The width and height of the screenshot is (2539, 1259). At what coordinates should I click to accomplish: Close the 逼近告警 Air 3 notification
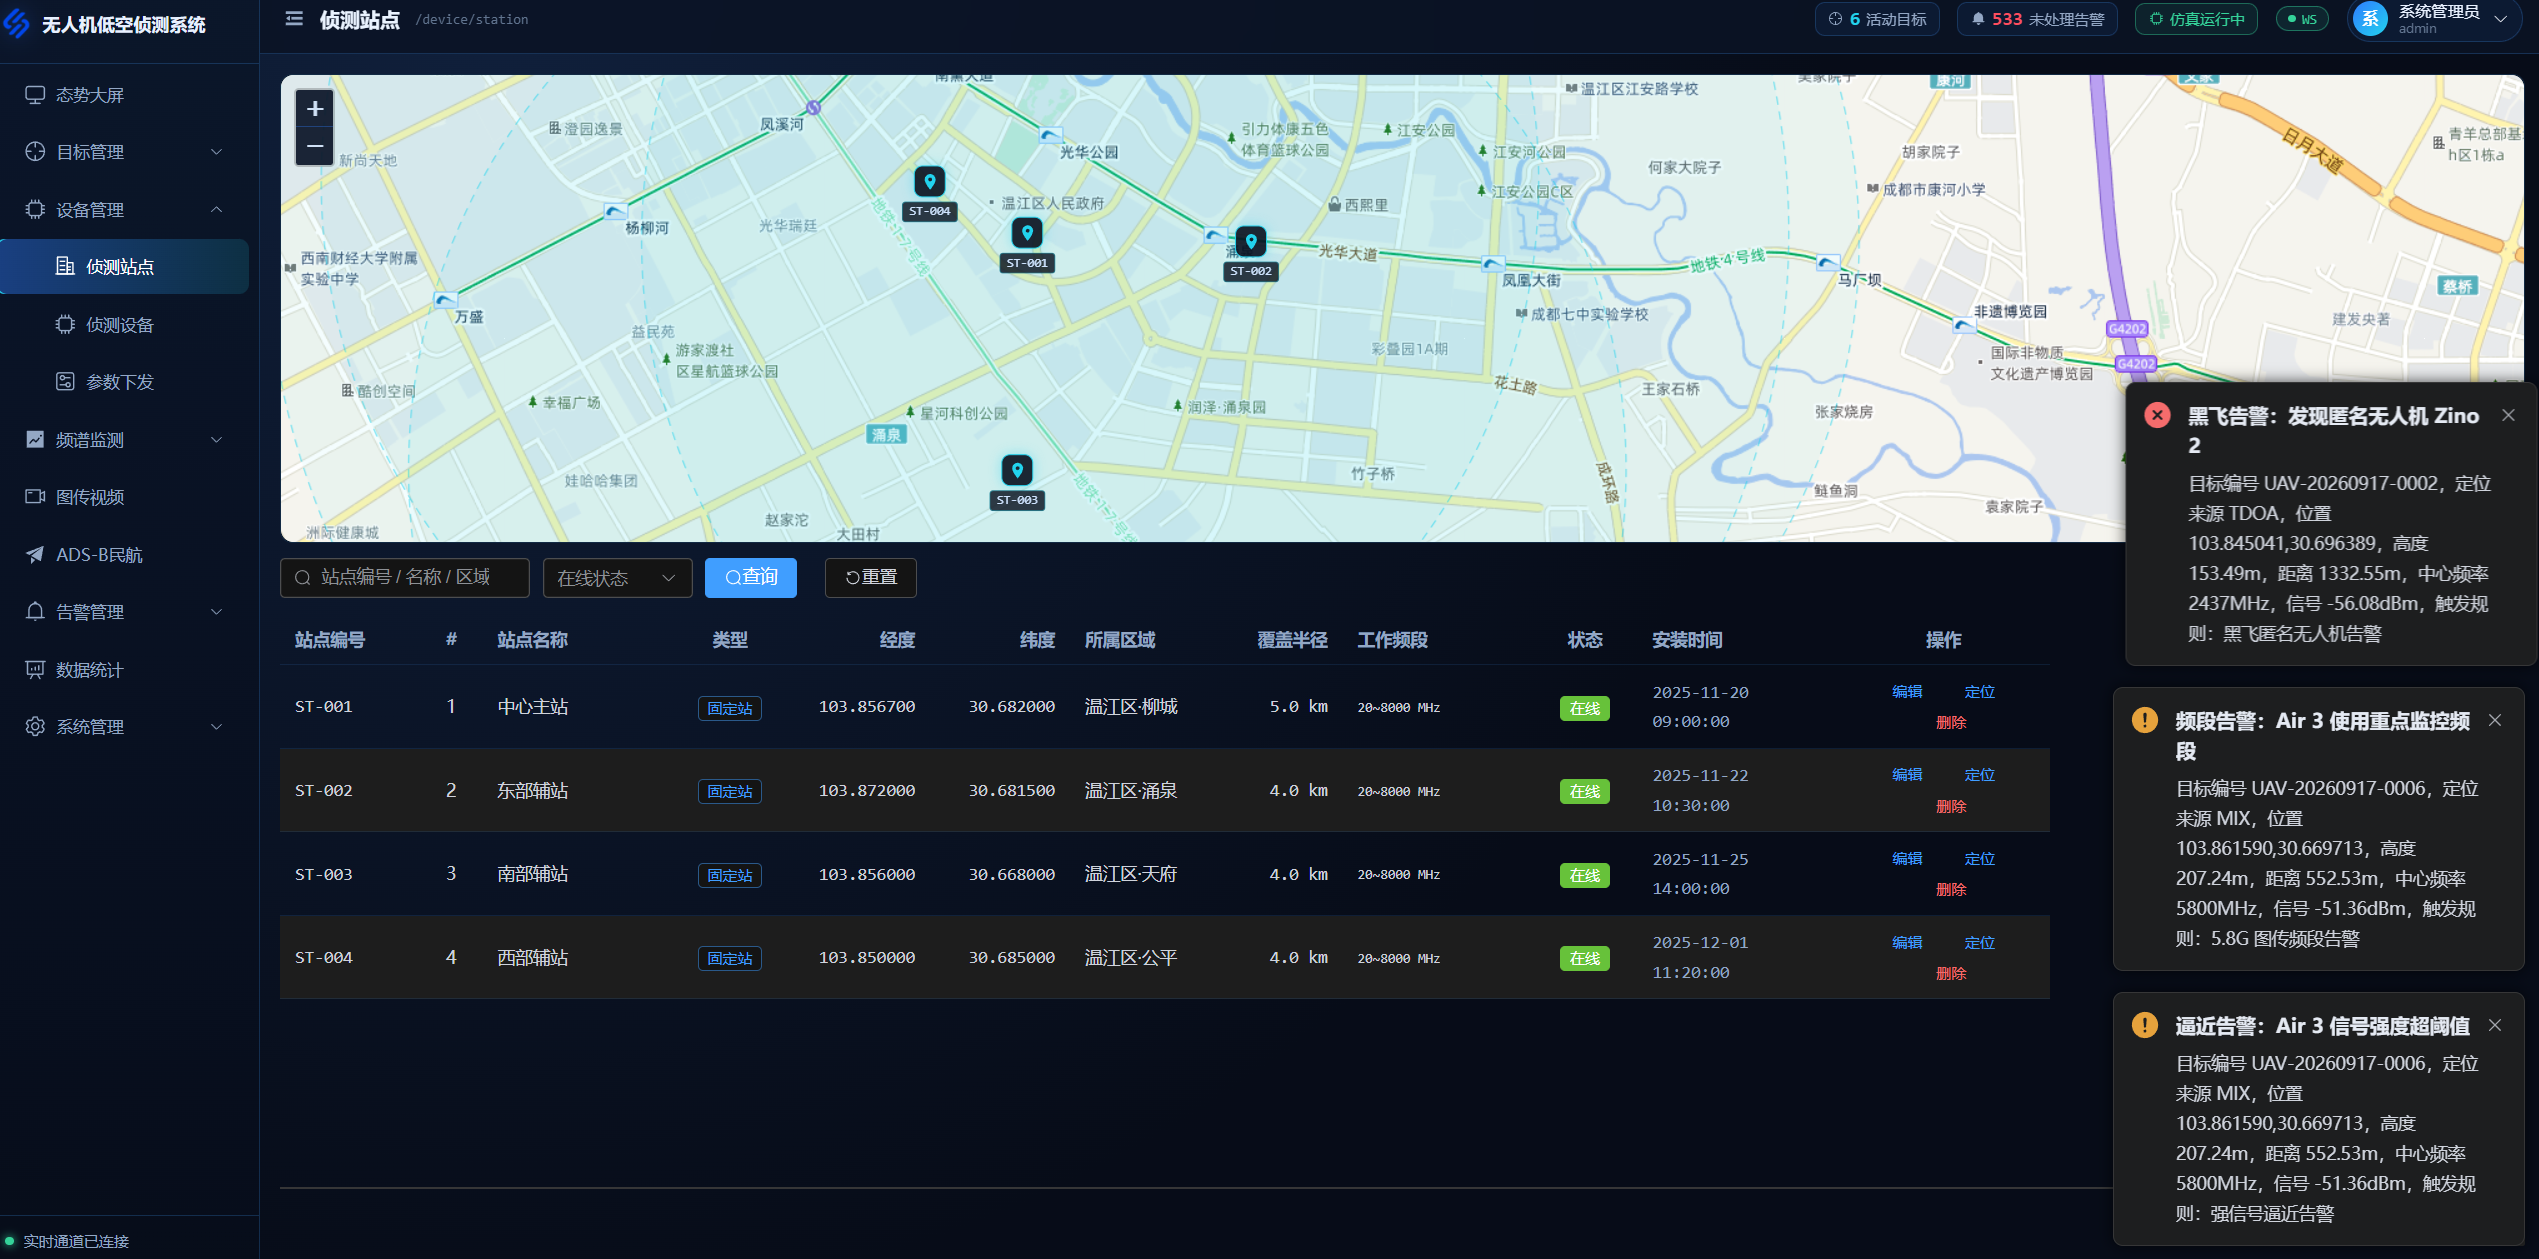click(x=2495, y=1025)
